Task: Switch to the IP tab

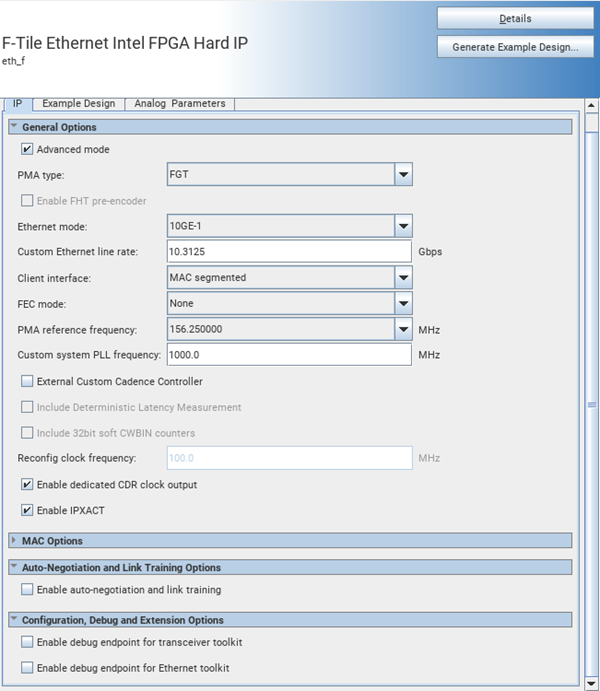Action: pos(18,104)
